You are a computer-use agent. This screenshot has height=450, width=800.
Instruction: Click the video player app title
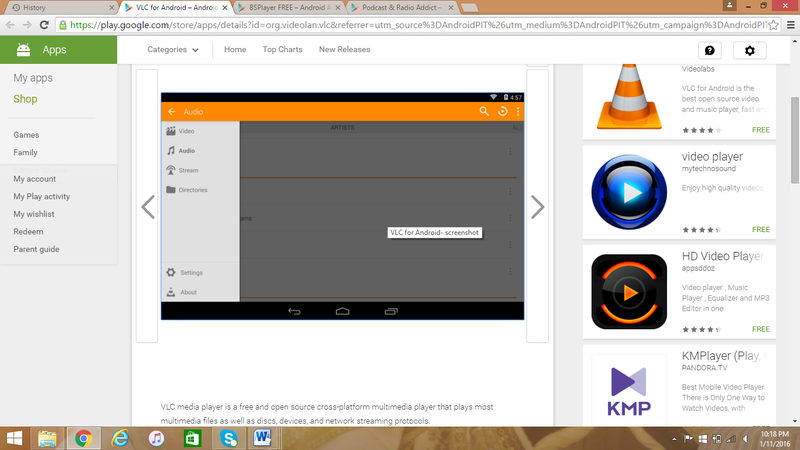click(x=712, y=157)
